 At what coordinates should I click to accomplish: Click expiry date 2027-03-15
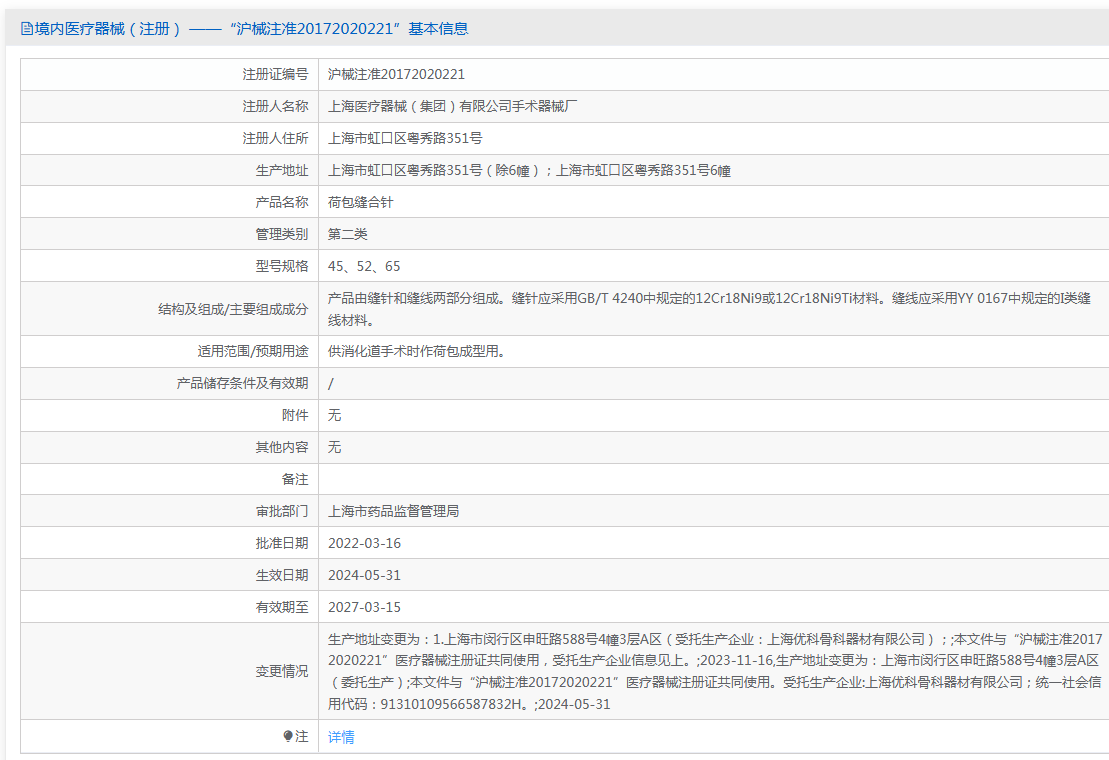pos(364,607)
